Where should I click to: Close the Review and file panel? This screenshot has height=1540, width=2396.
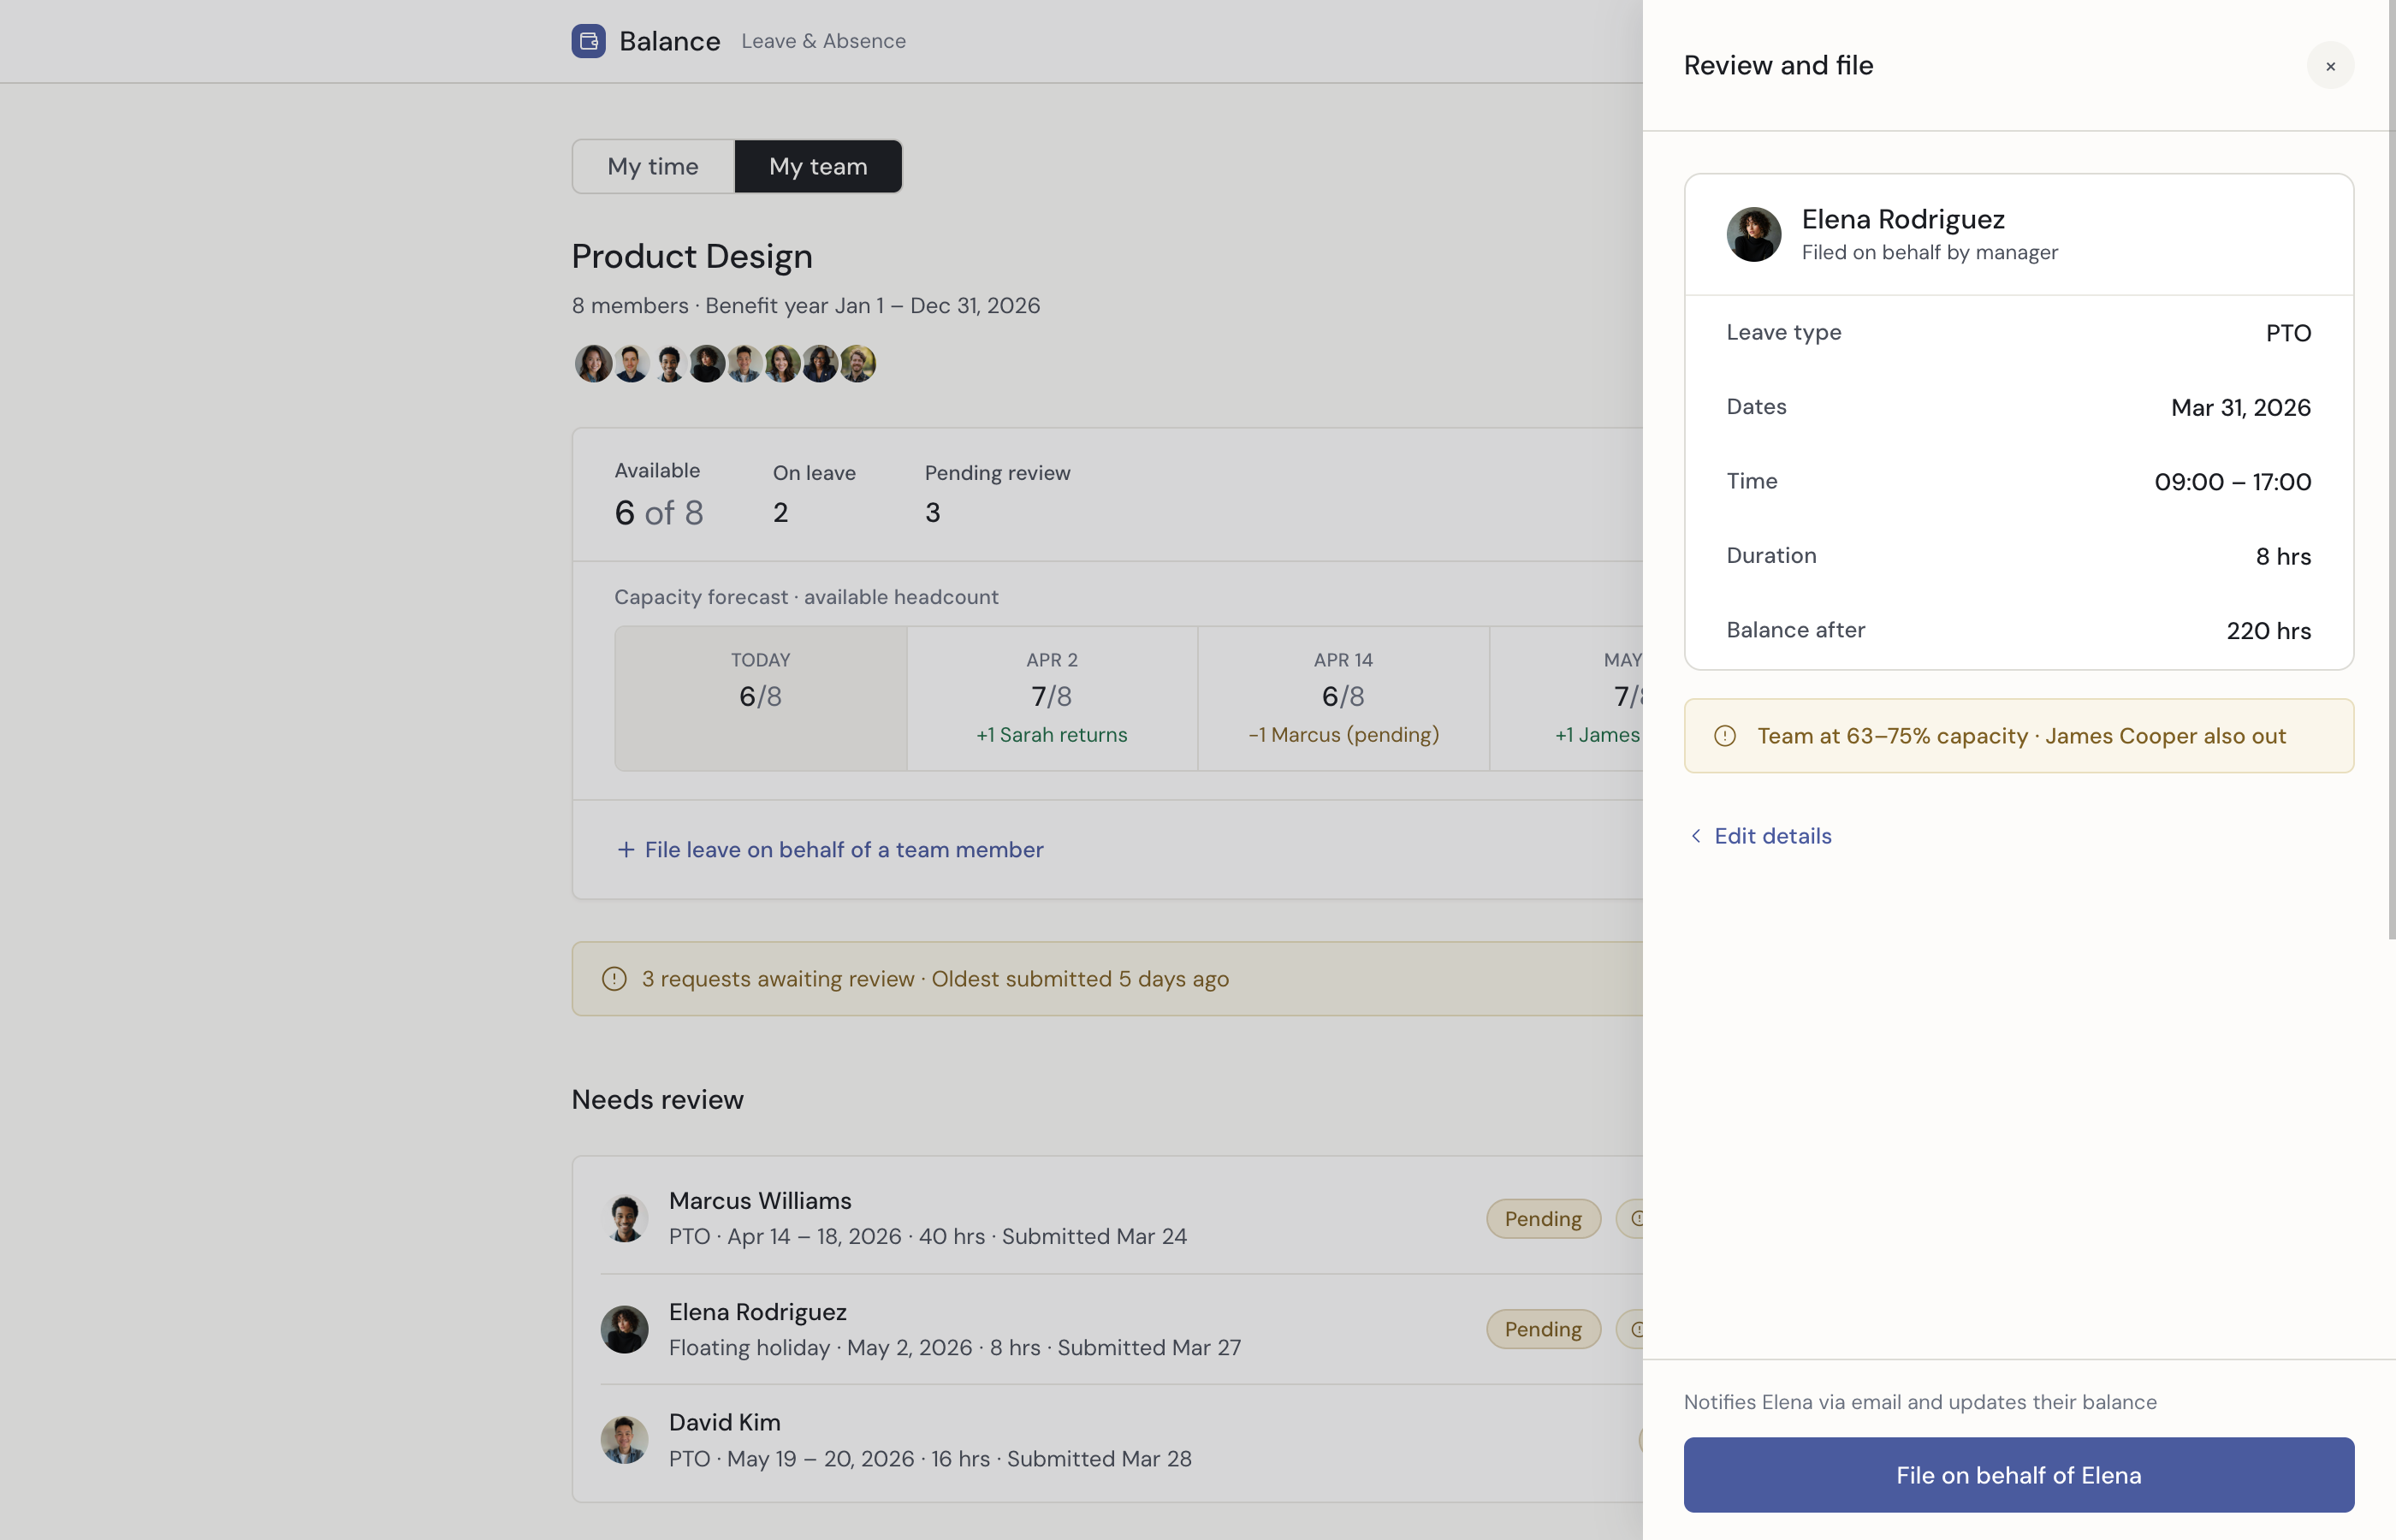[2330, 65]
